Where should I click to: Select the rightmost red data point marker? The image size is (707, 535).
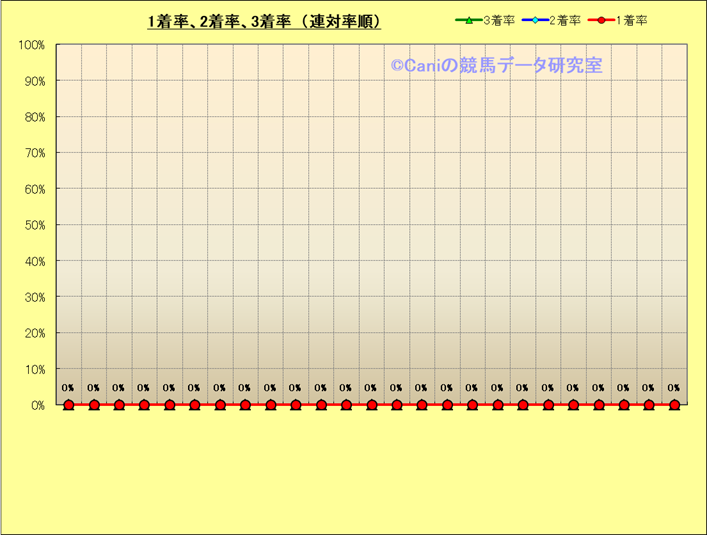tap(674, 405)
